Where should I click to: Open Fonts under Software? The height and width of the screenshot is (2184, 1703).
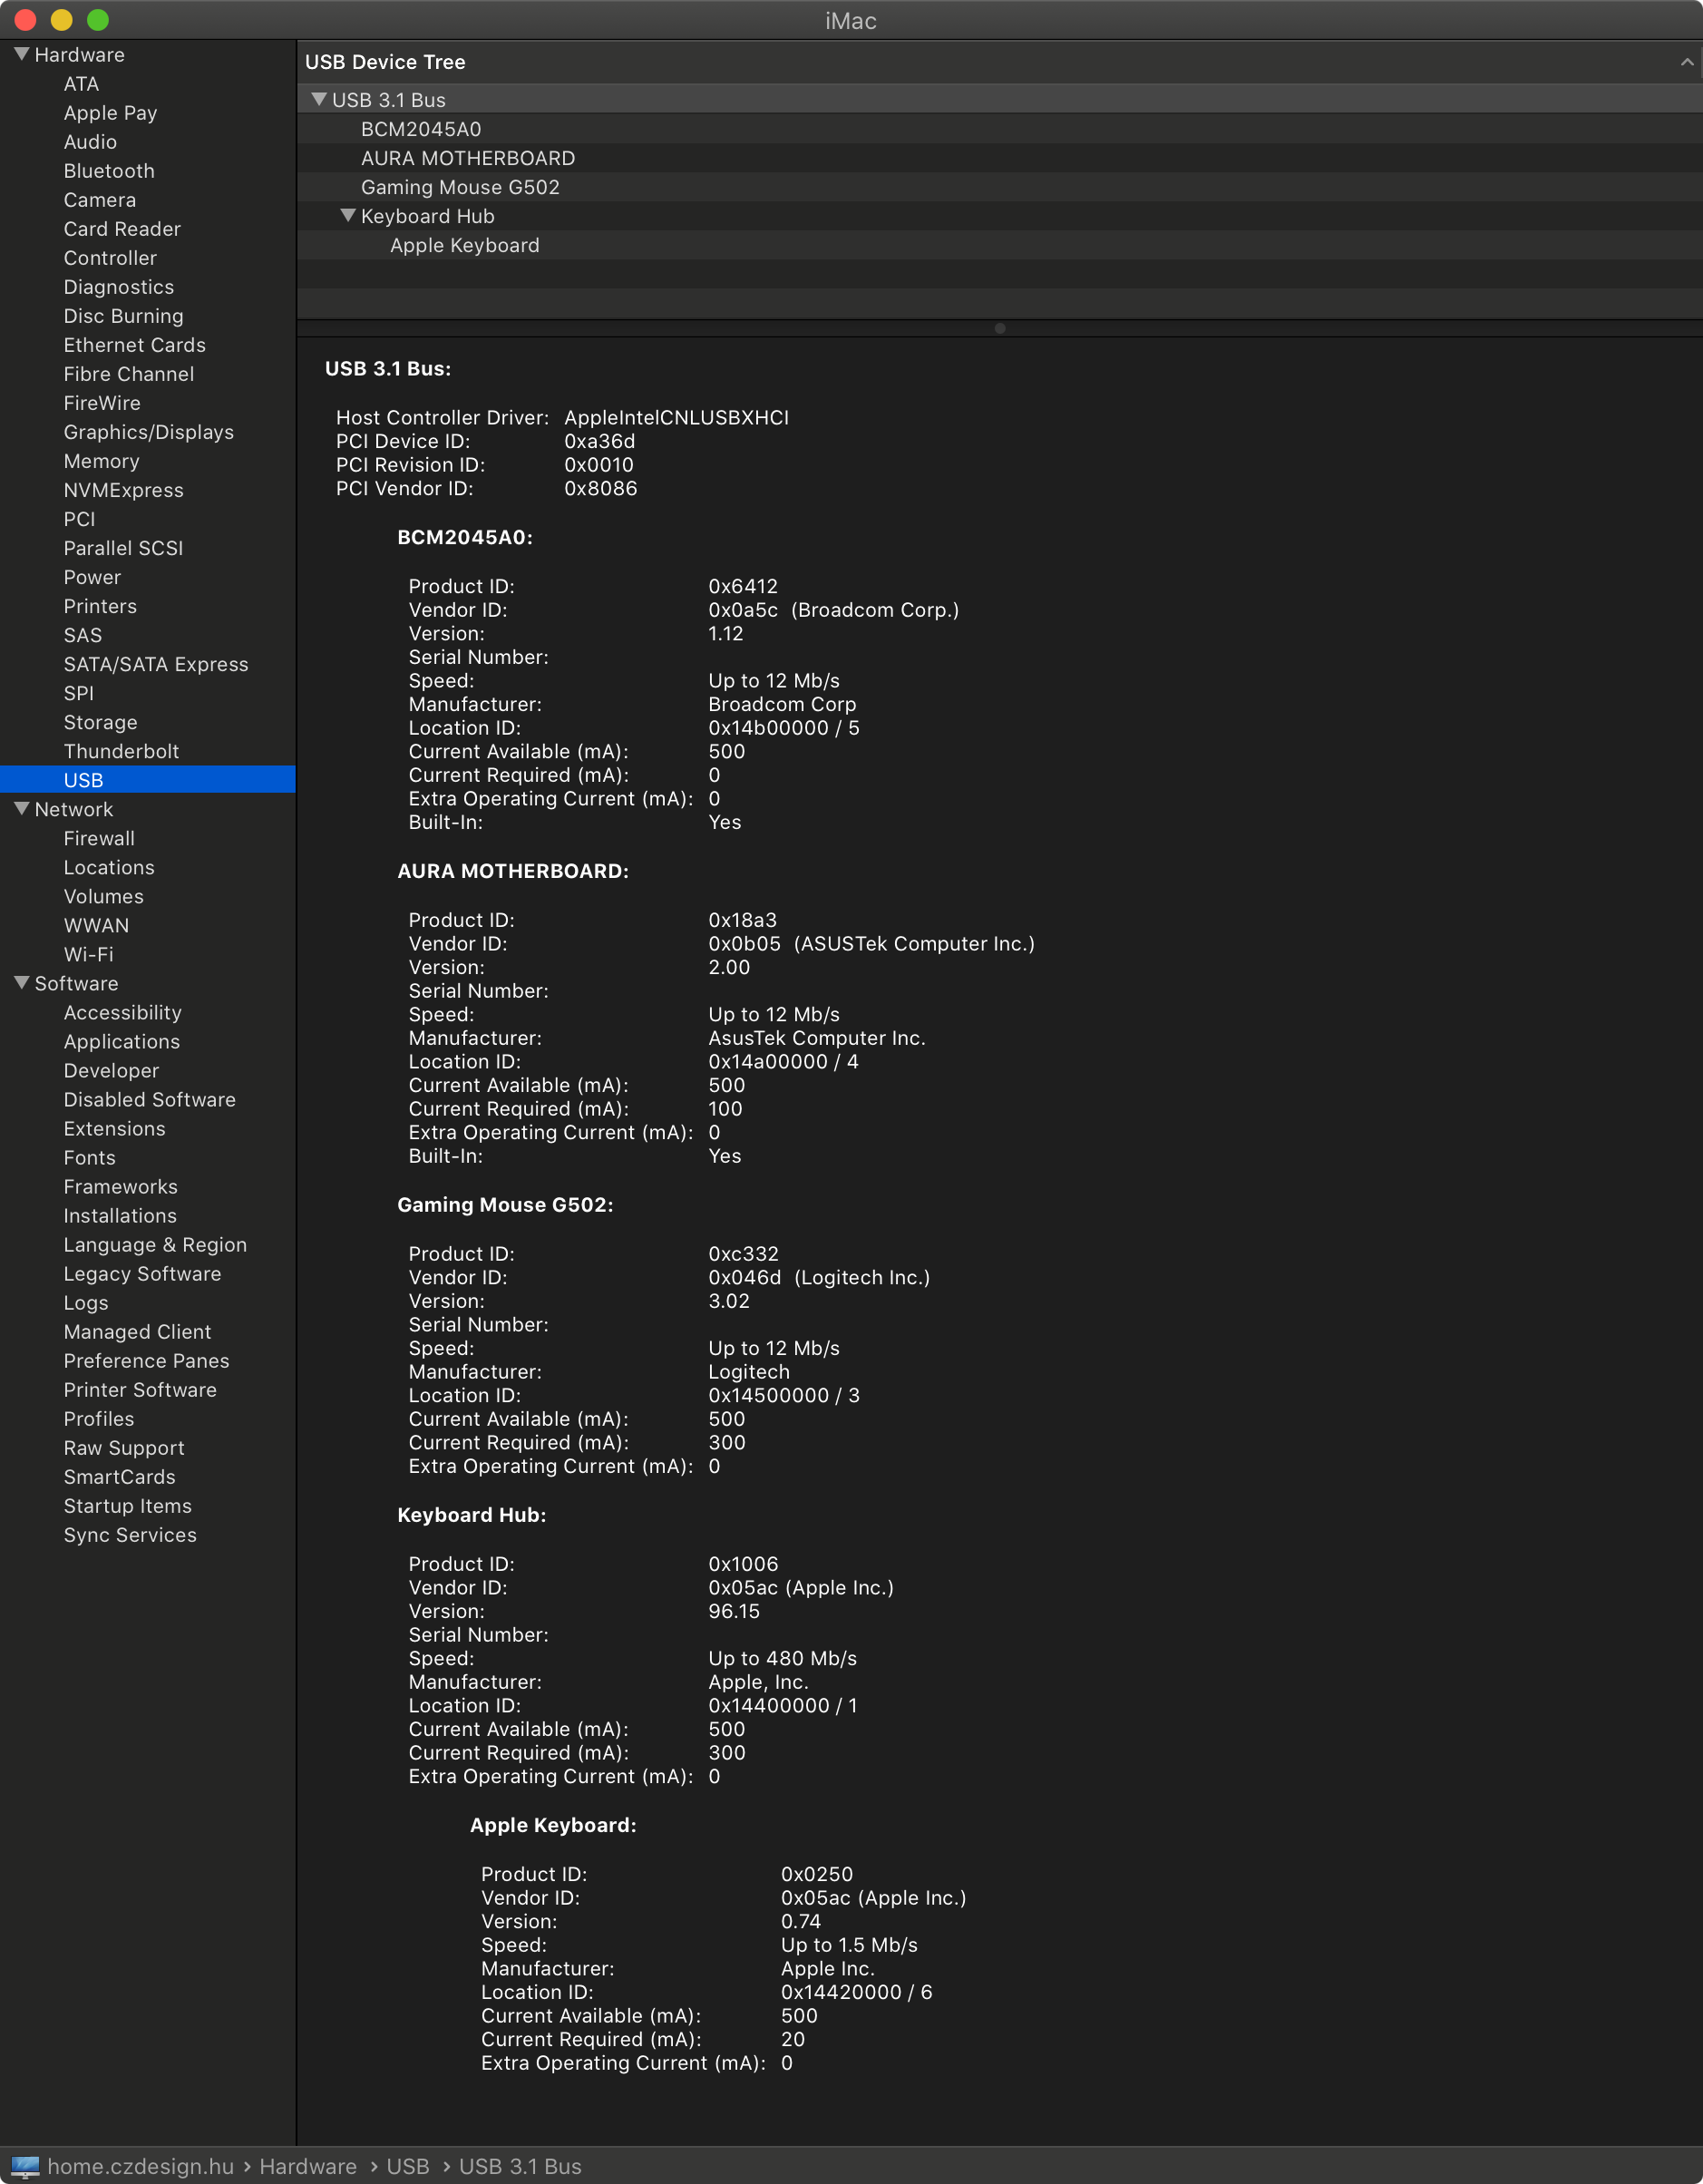pyautogui.click(x=90, y=1157)
